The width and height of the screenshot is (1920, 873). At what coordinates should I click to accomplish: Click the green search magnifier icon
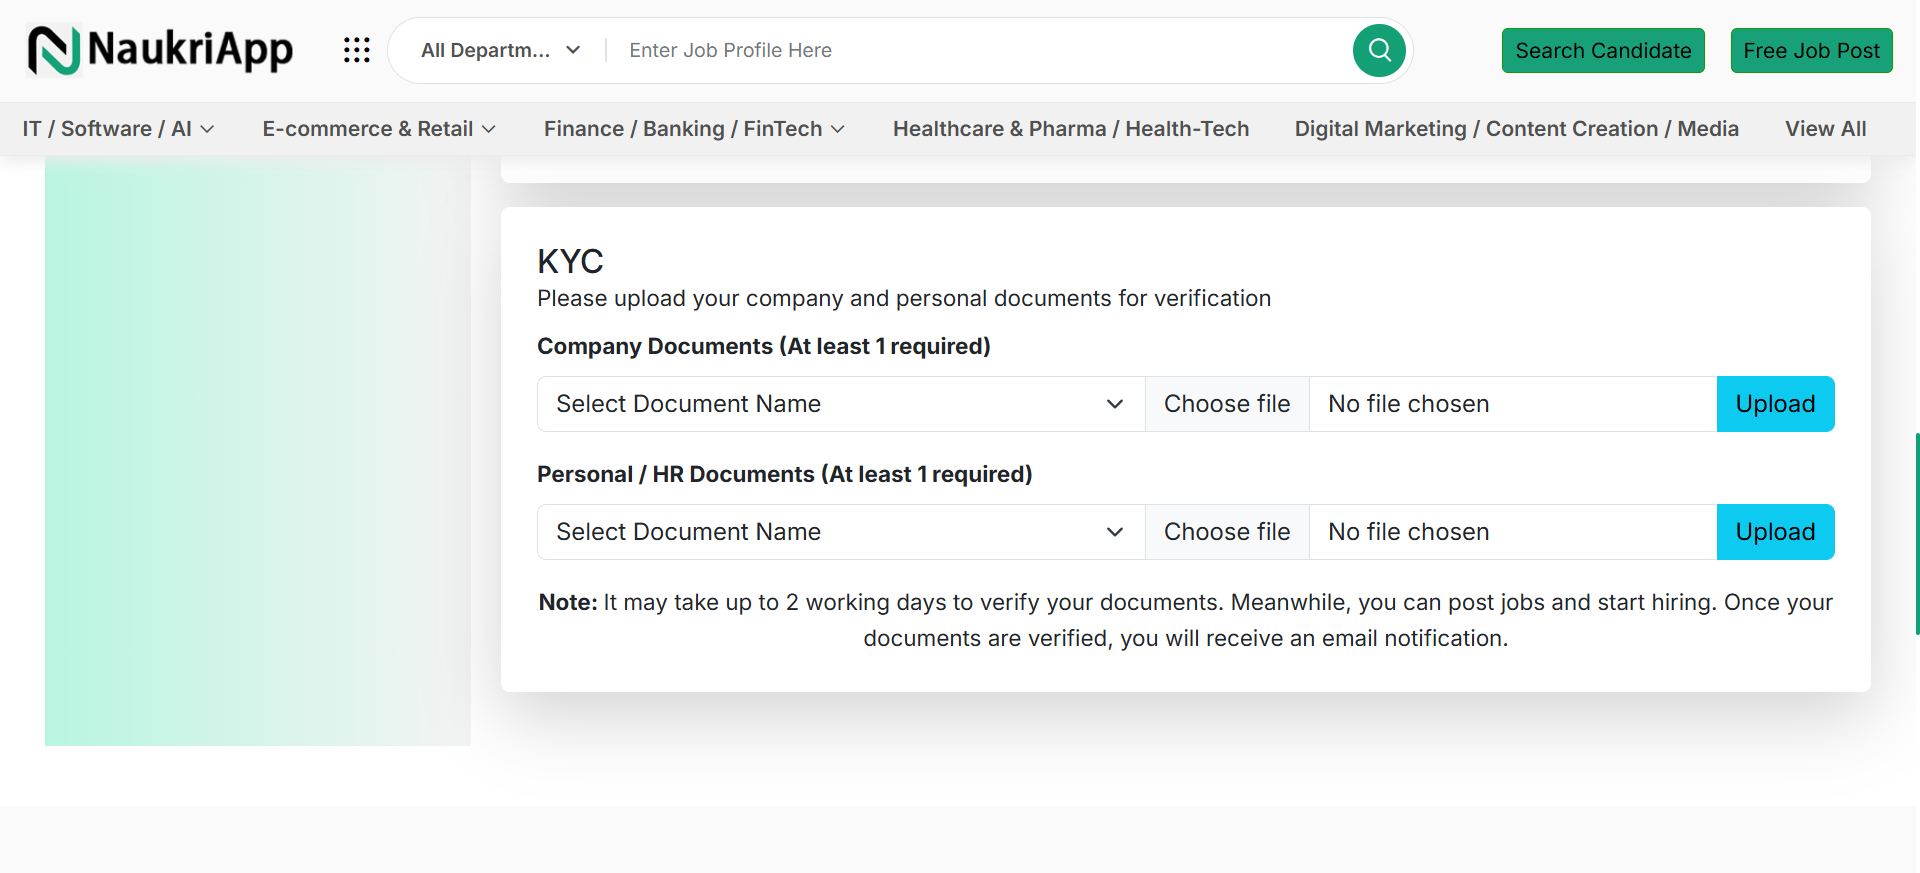coord(1379,50)
